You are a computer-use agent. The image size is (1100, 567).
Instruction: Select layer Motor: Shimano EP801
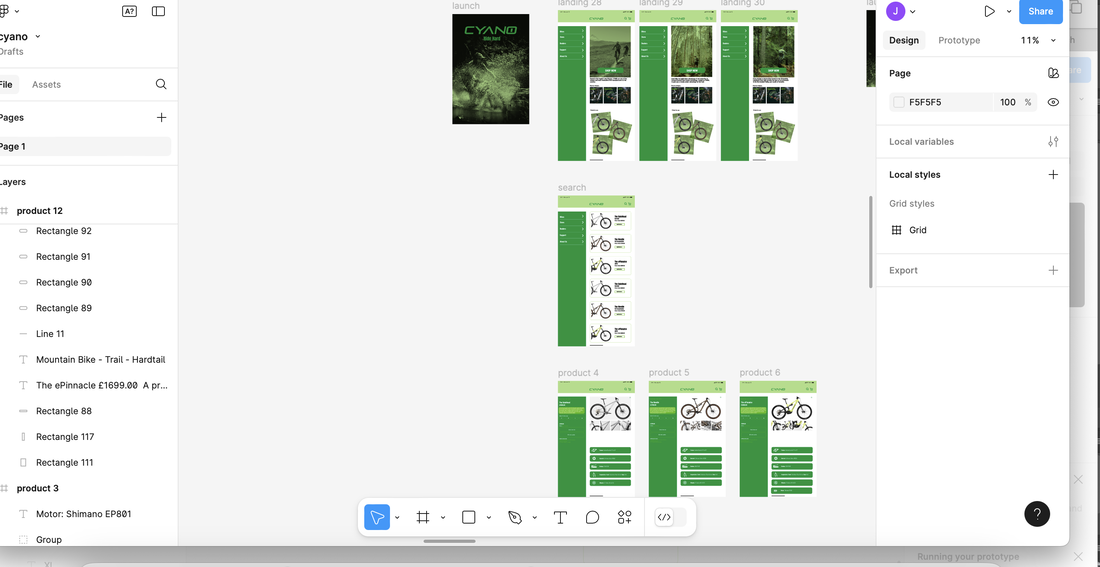[x=83, y=514]
